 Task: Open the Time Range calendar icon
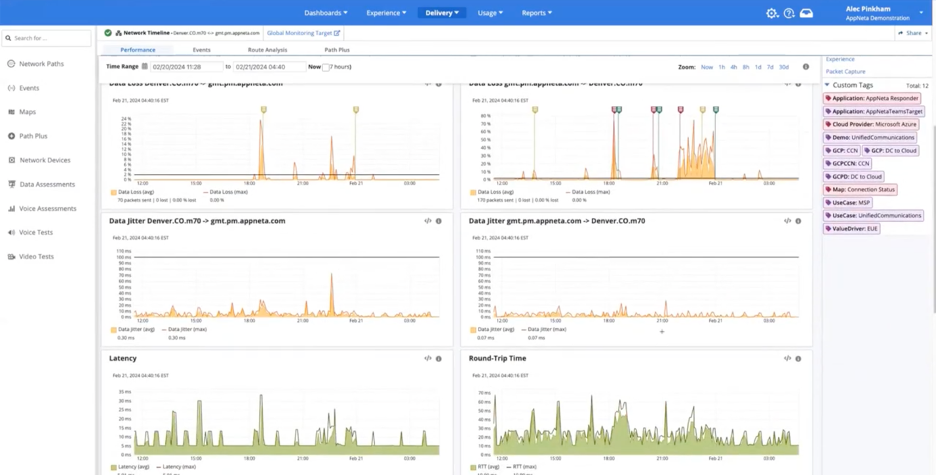[x=144, y=67]
